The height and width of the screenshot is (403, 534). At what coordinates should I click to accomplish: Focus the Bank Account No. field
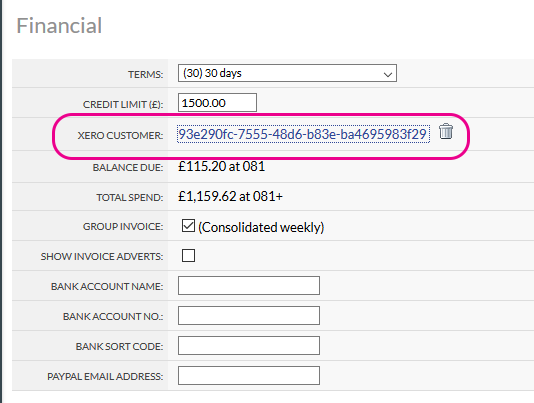coord(249,315)
